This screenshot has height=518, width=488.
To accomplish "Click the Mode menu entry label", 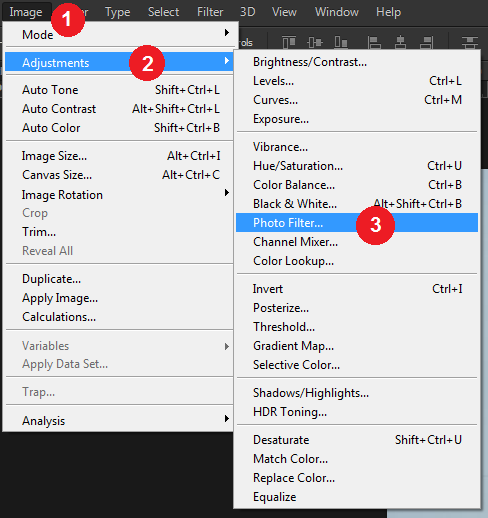I will point(38,35).
